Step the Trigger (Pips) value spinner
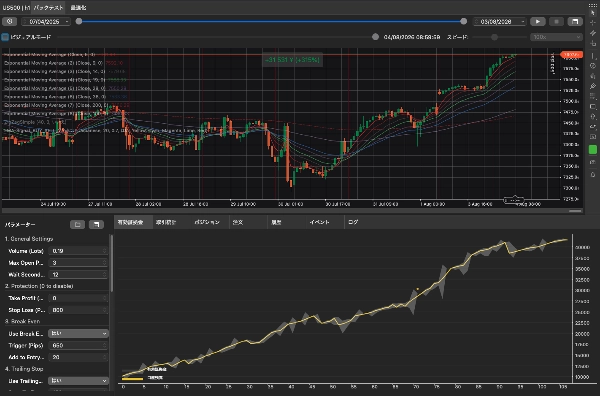Screen dimensions: 600x396 tap(104, 345)
